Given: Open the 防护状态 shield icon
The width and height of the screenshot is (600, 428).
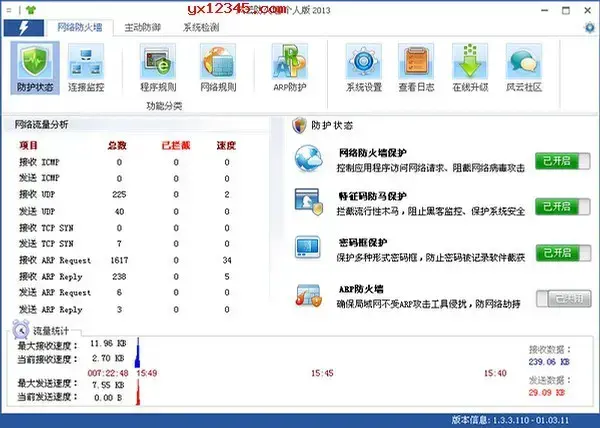Looking at the screenshot, I should [35, 68].
